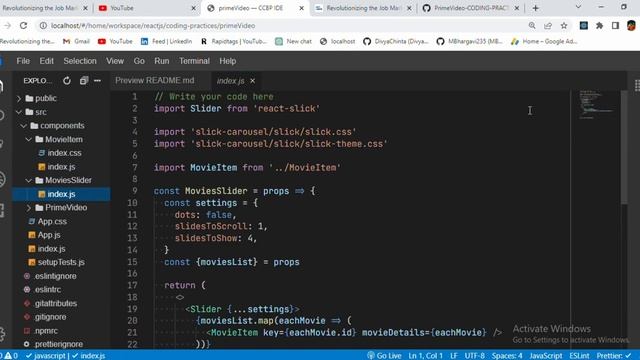Open App.js file
The height and width of the screenshot is (360, 640).
pos(61,235)
